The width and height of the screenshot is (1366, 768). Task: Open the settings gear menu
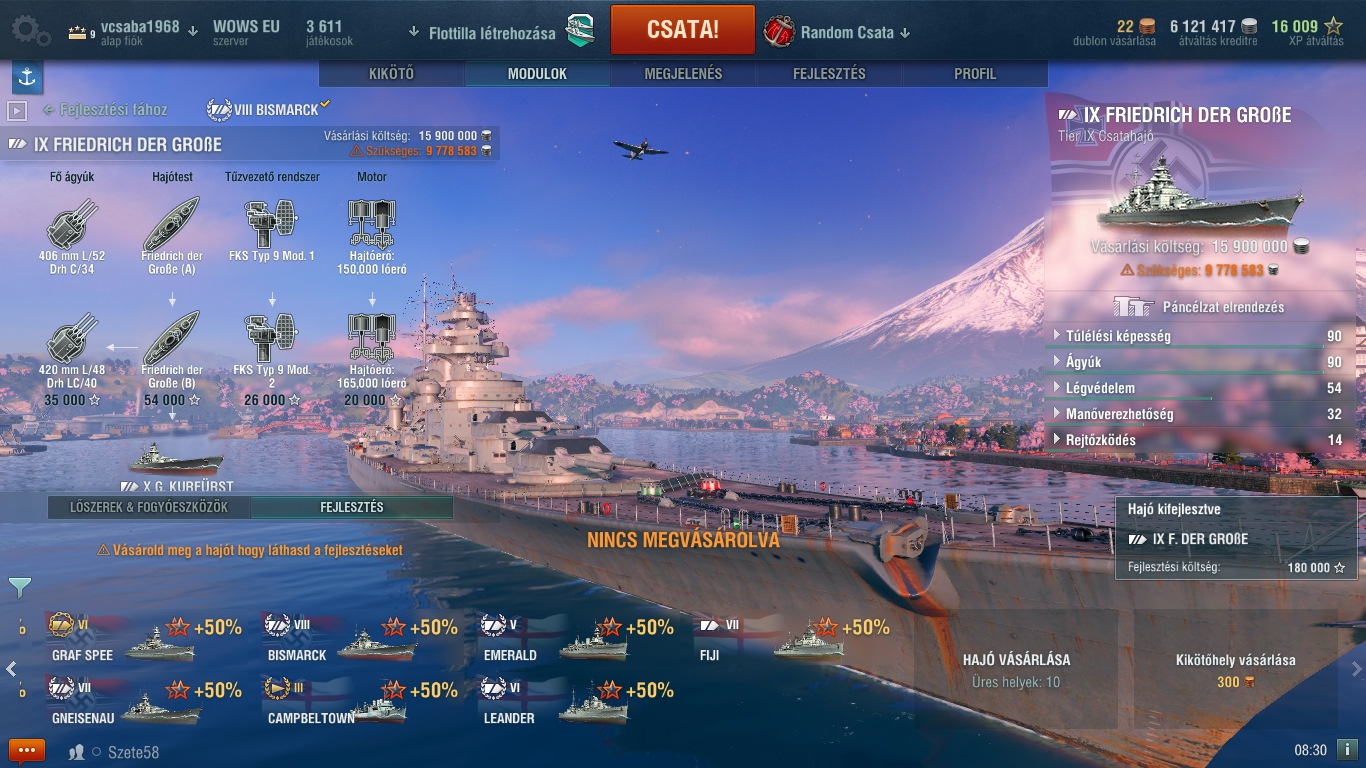coord(30,29)
